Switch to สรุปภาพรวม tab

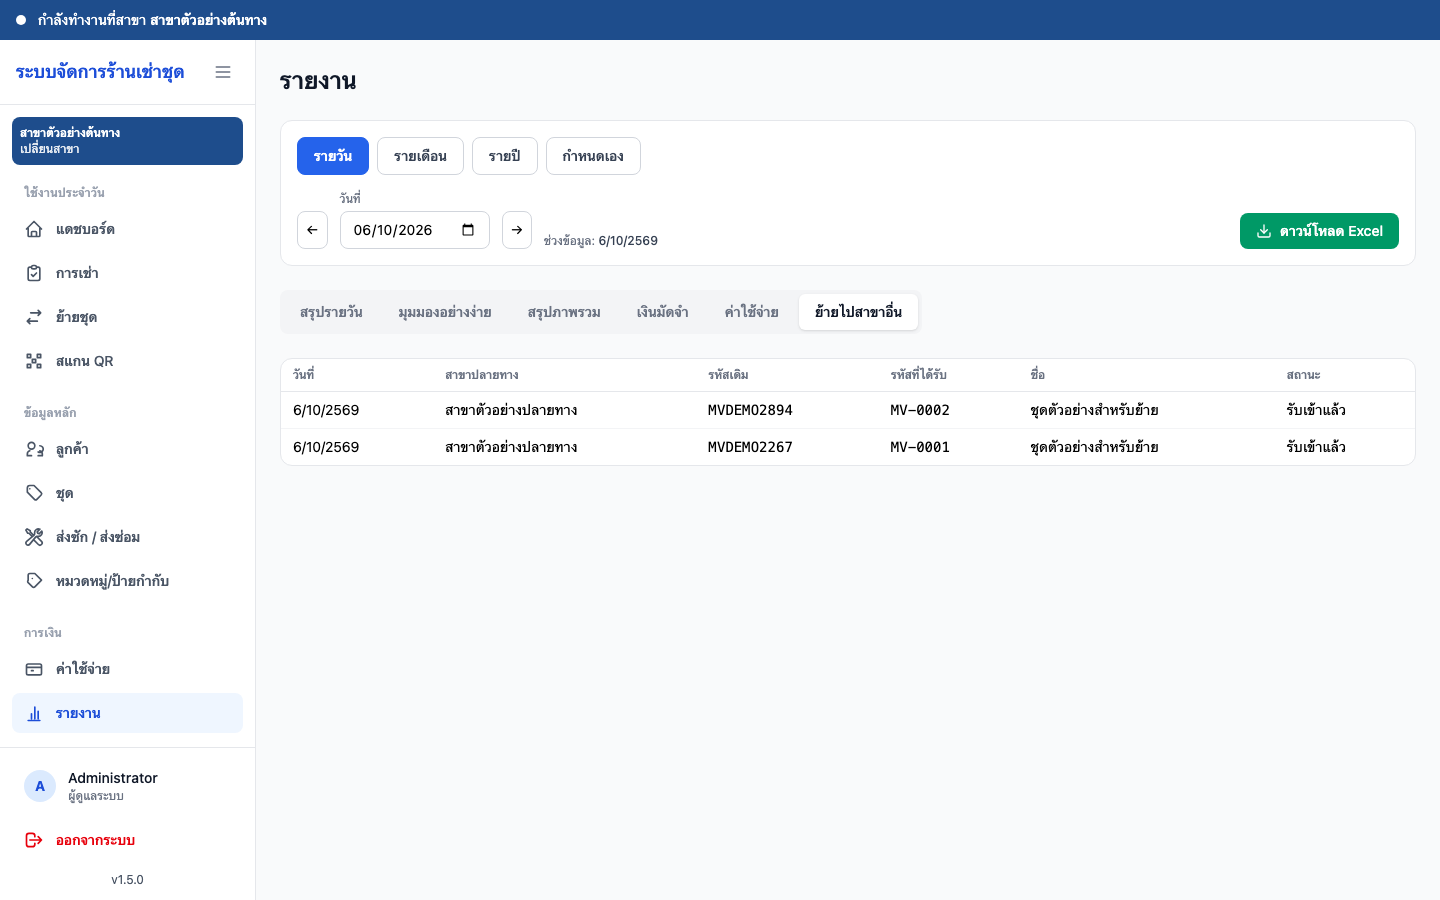point(564,312)
